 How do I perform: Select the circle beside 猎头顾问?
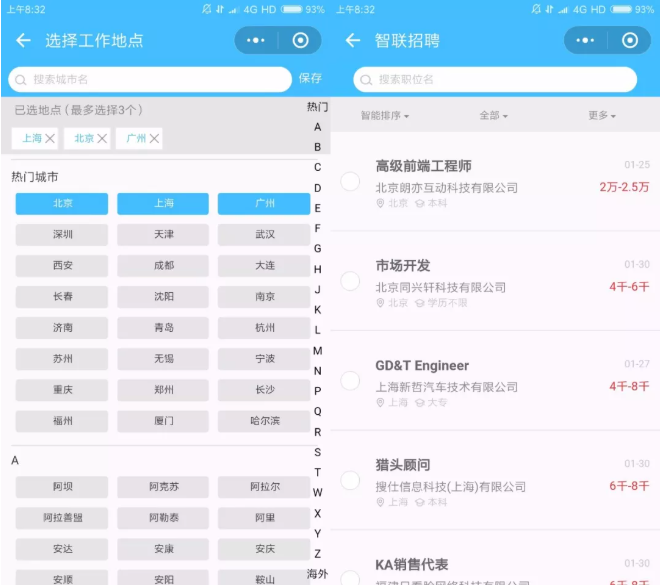click(350, 480)
